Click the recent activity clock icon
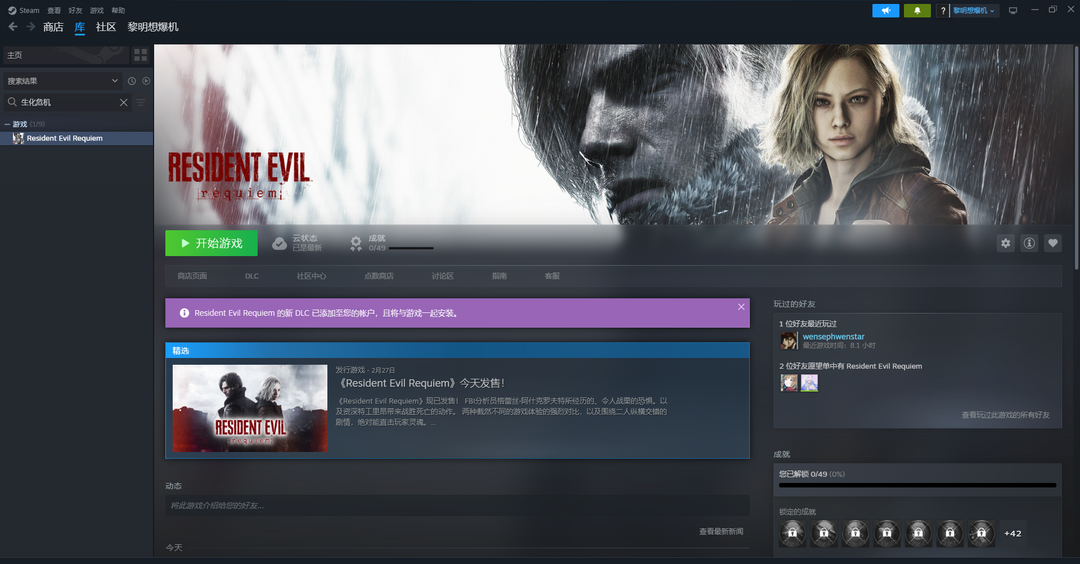 (132, 81)
